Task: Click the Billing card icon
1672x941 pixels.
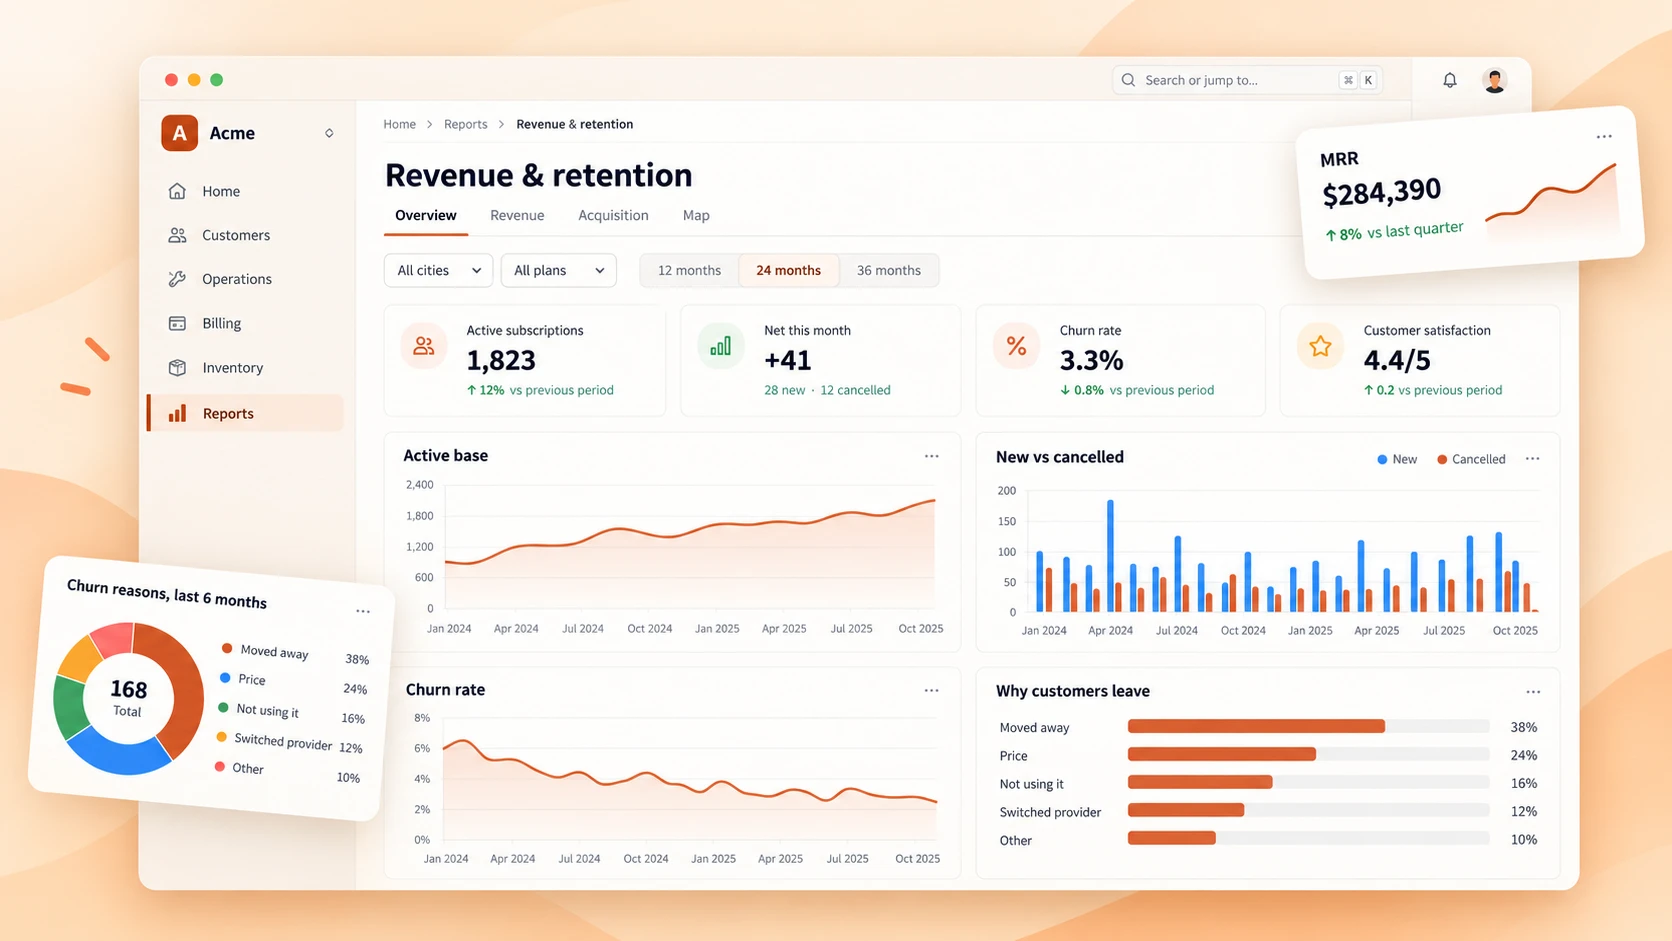Action: [177, 323]
